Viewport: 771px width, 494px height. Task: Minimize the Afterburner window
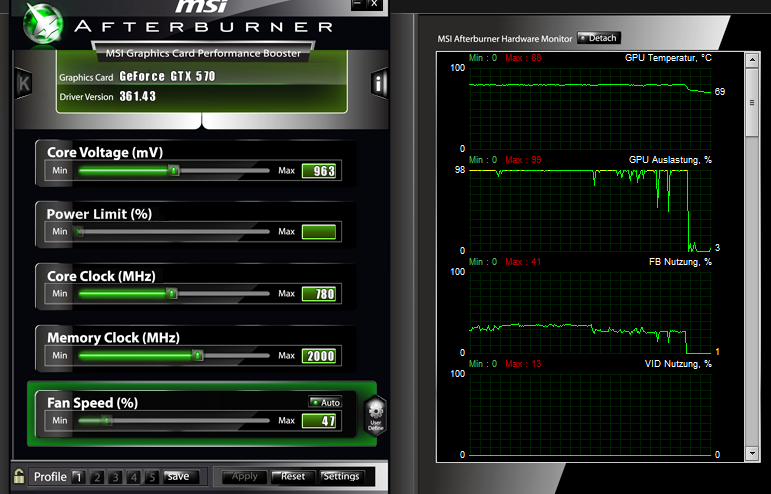357,4
